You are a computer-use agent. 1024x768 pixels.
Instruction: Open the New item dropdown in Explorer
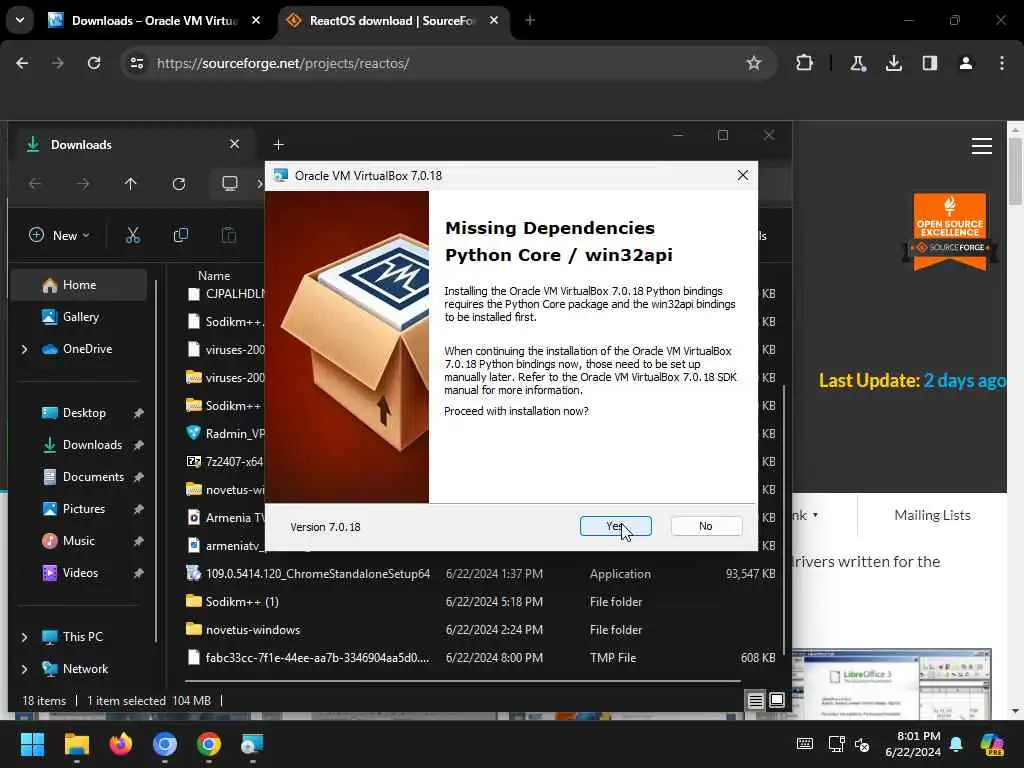click(x=59, y=236)
